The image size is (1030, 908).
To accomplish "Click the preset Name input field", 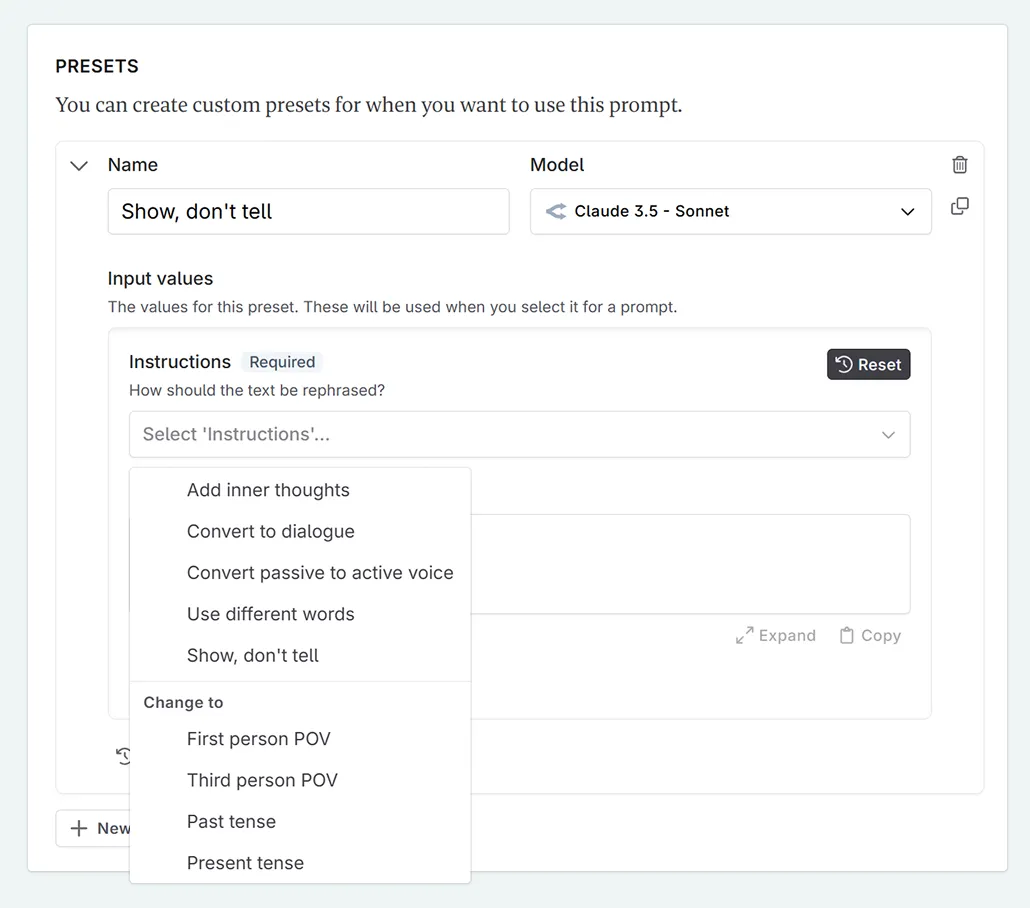I will (308, 212).
